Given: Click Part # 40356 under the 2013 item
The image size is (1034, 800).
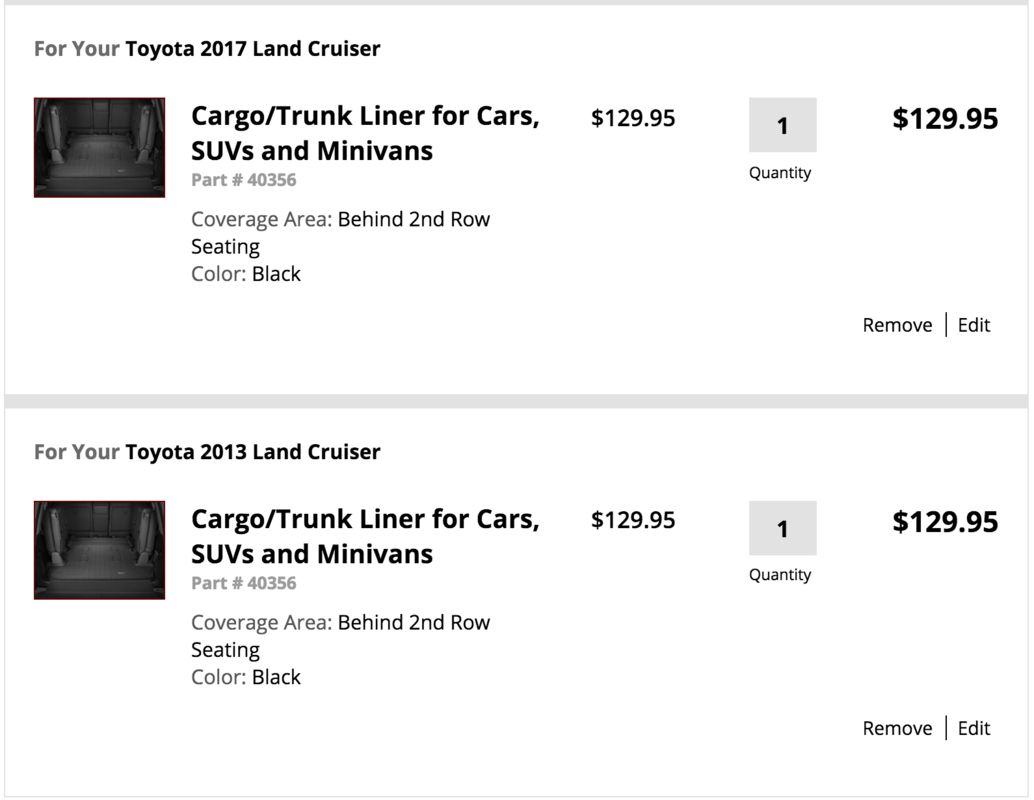Looking at the screenshot, I should click(x=243, y=583).
